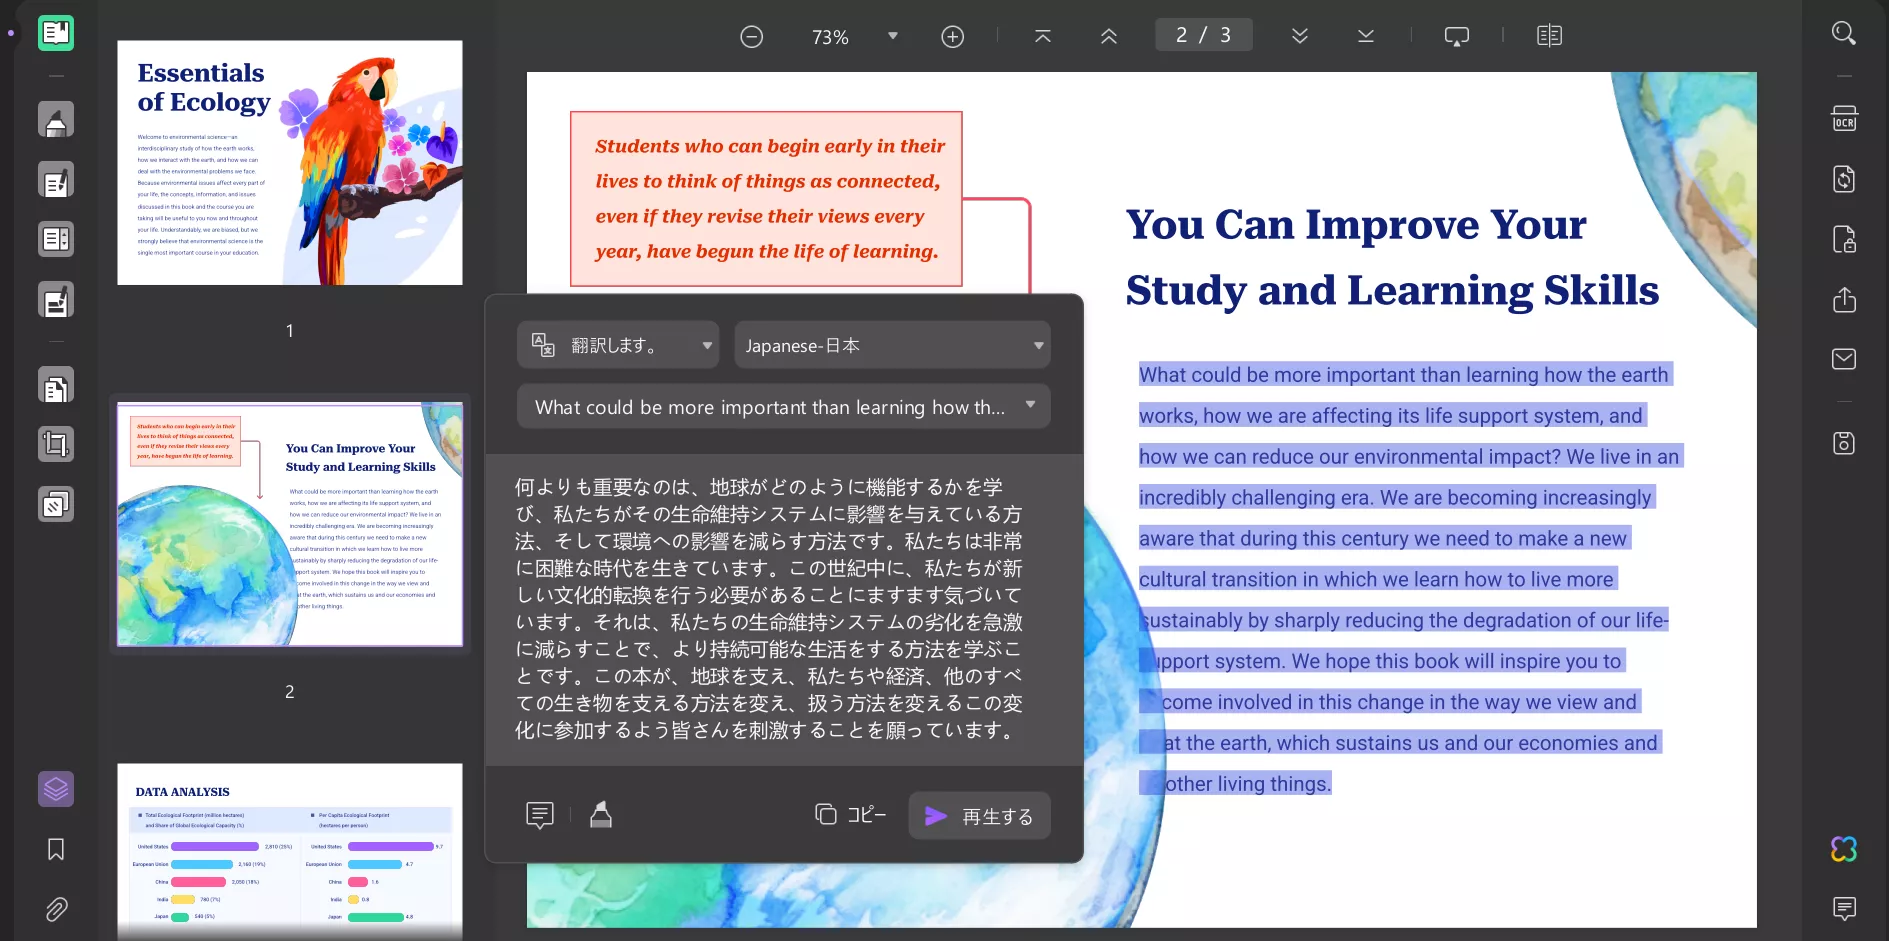Run OCR text recognition
This screenshot has width=1889, height=941.
click(1844, 119)
